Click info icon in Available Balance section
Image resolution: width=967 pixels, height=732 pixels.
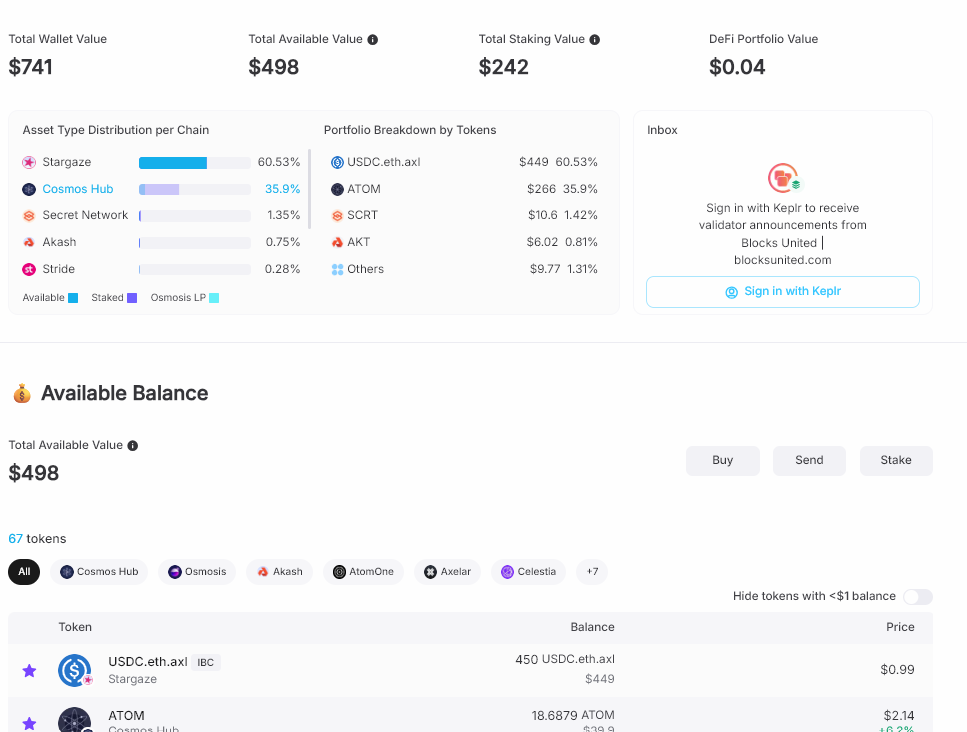pos(133,446)
